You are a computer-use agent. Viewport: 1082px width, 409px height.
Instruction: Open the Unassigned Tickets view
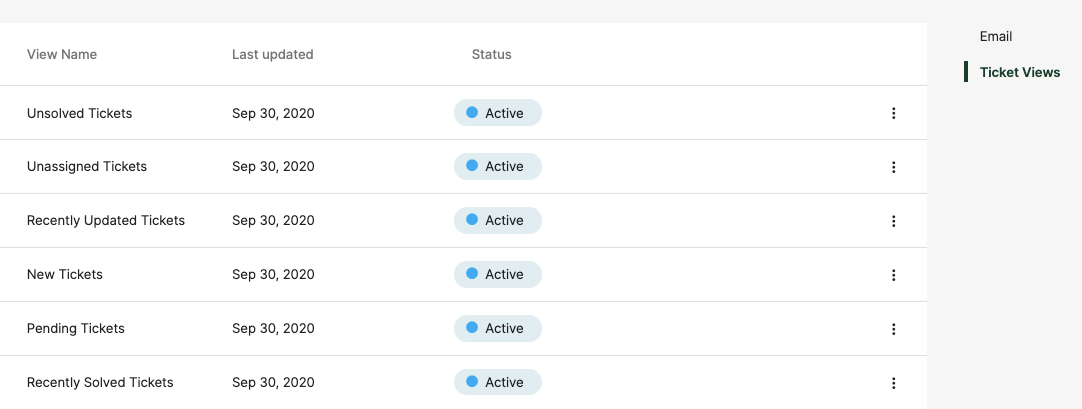point(87,166)
